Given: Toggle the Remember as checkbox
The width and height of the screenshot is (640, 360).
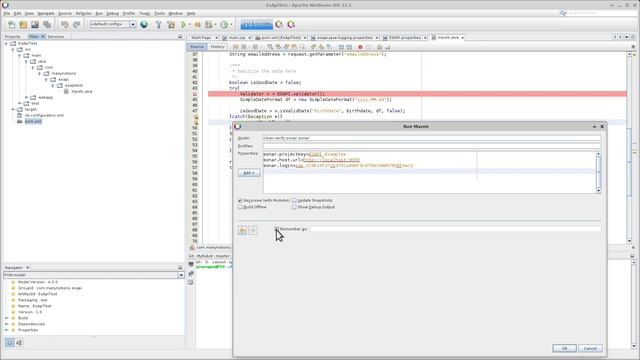Looking at the screenshot, I should (x=277, y=229).
